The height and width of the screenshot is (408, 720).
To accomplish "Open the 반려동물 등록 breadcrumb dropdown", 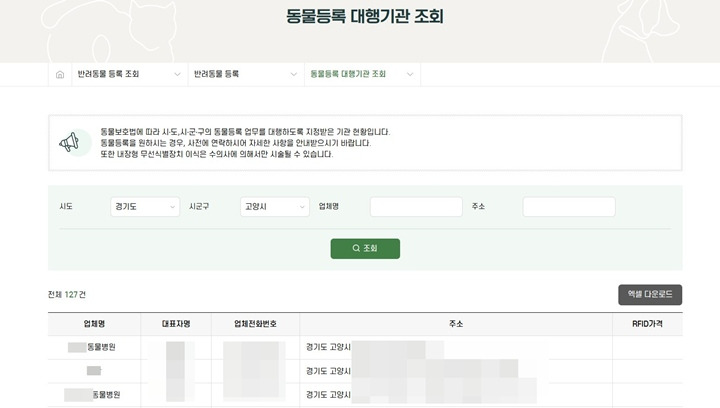I will pos(246,74).
